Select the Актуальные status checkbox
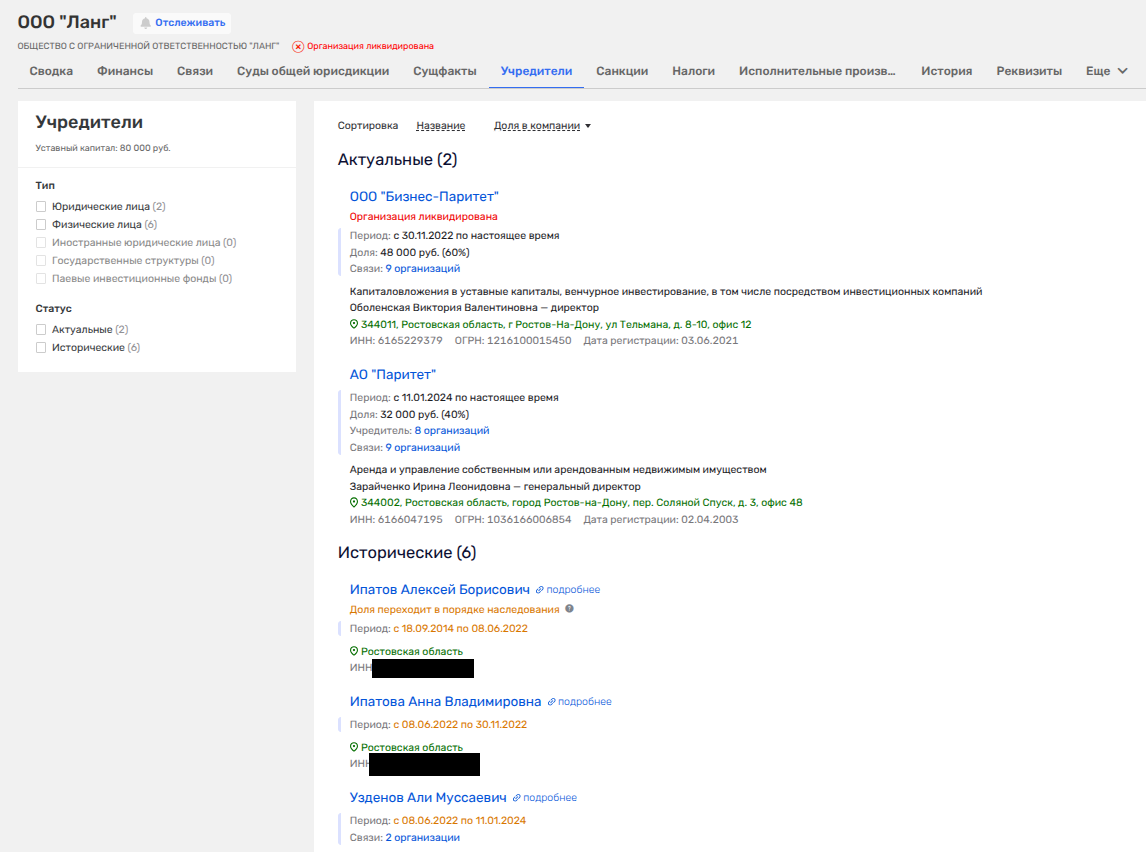Viewport: 1146px width, 852px height. (x=41, y=330)
